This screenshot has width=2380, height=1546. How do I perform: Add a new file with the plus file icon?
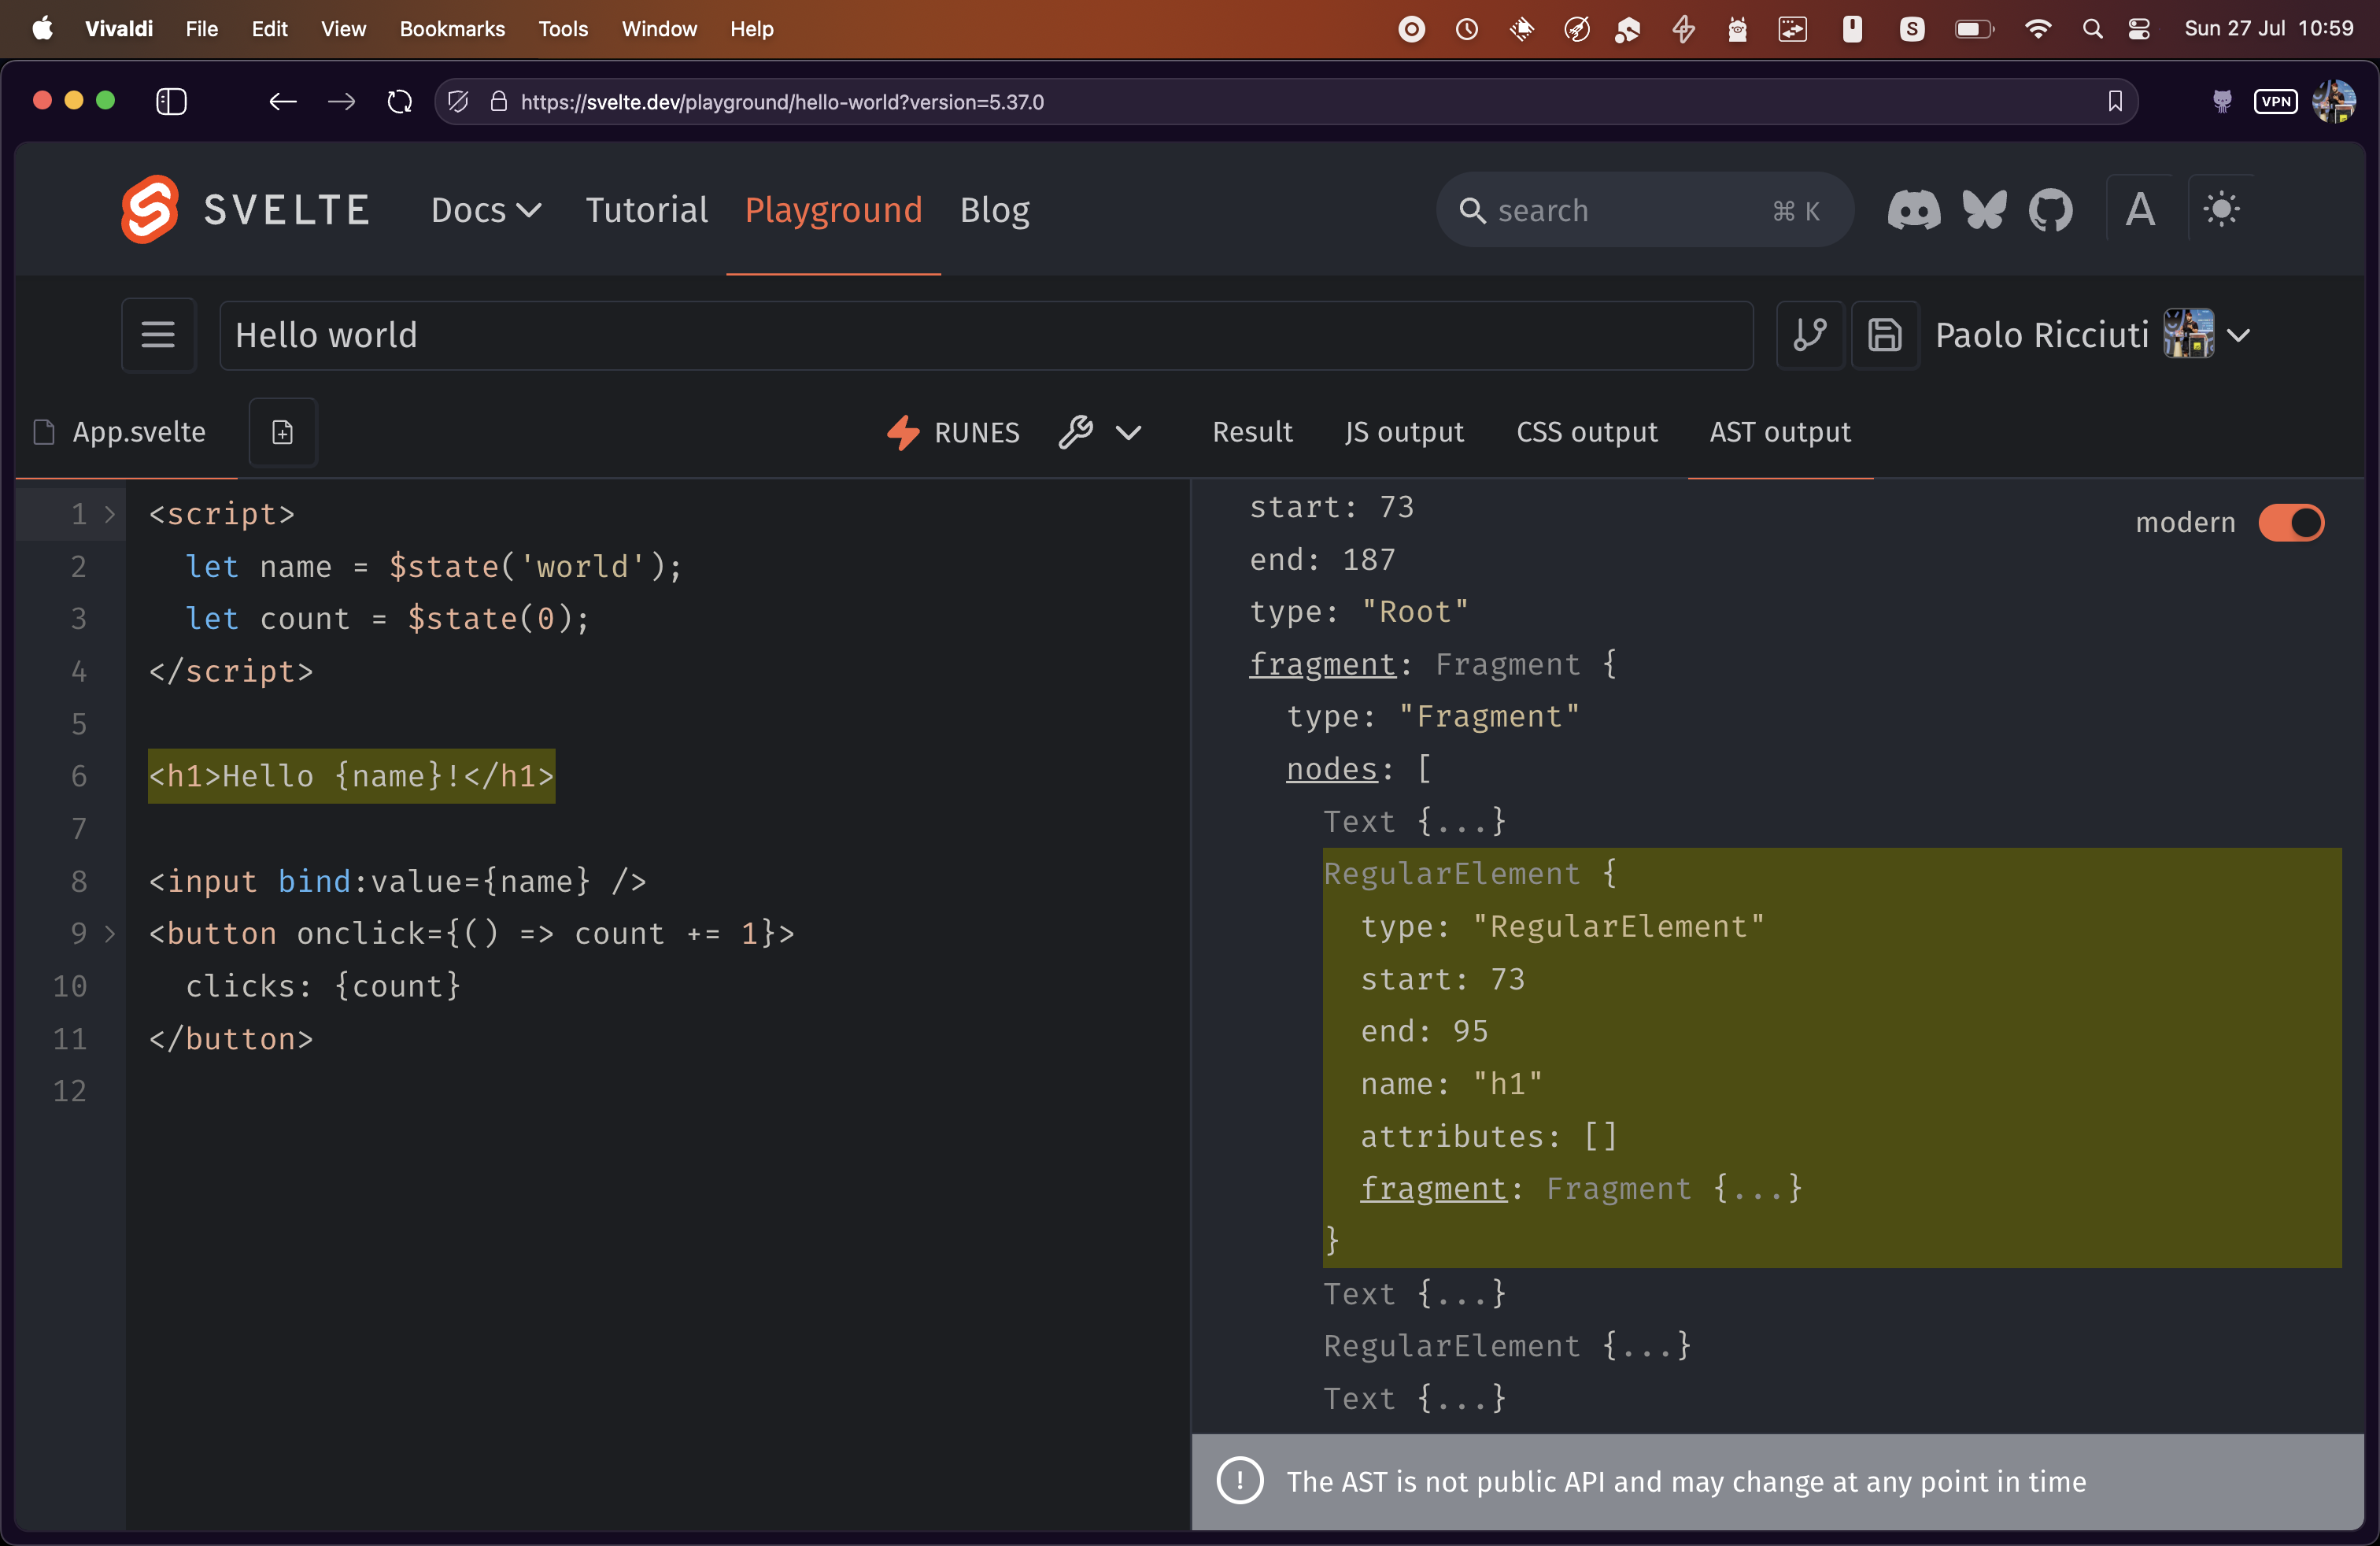(283, 432)
